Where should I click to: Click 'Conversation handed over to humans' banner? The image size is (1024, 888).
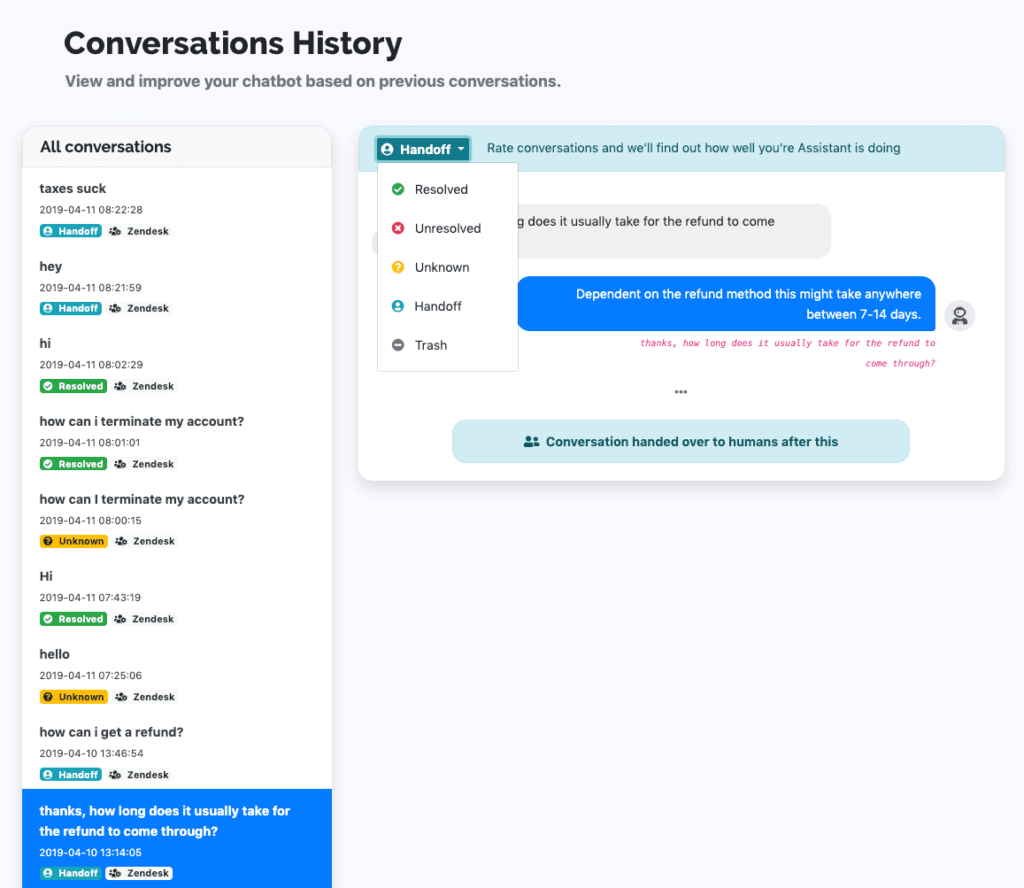click(x=681, y=441)
